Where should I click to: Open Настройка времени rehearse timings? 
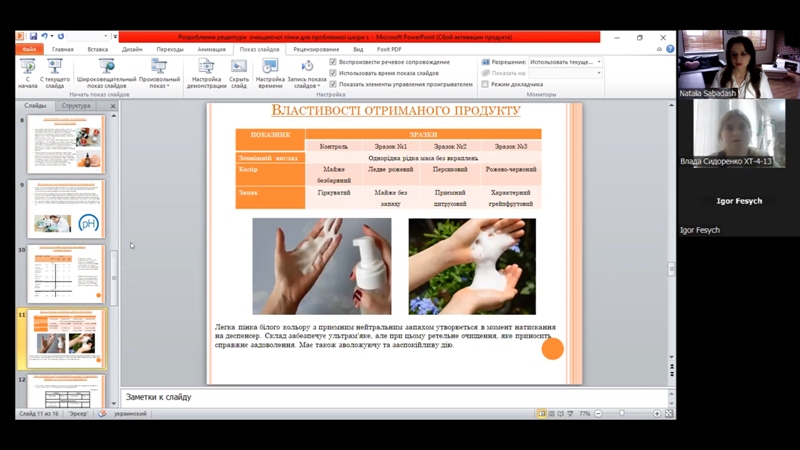pos(270,73)
